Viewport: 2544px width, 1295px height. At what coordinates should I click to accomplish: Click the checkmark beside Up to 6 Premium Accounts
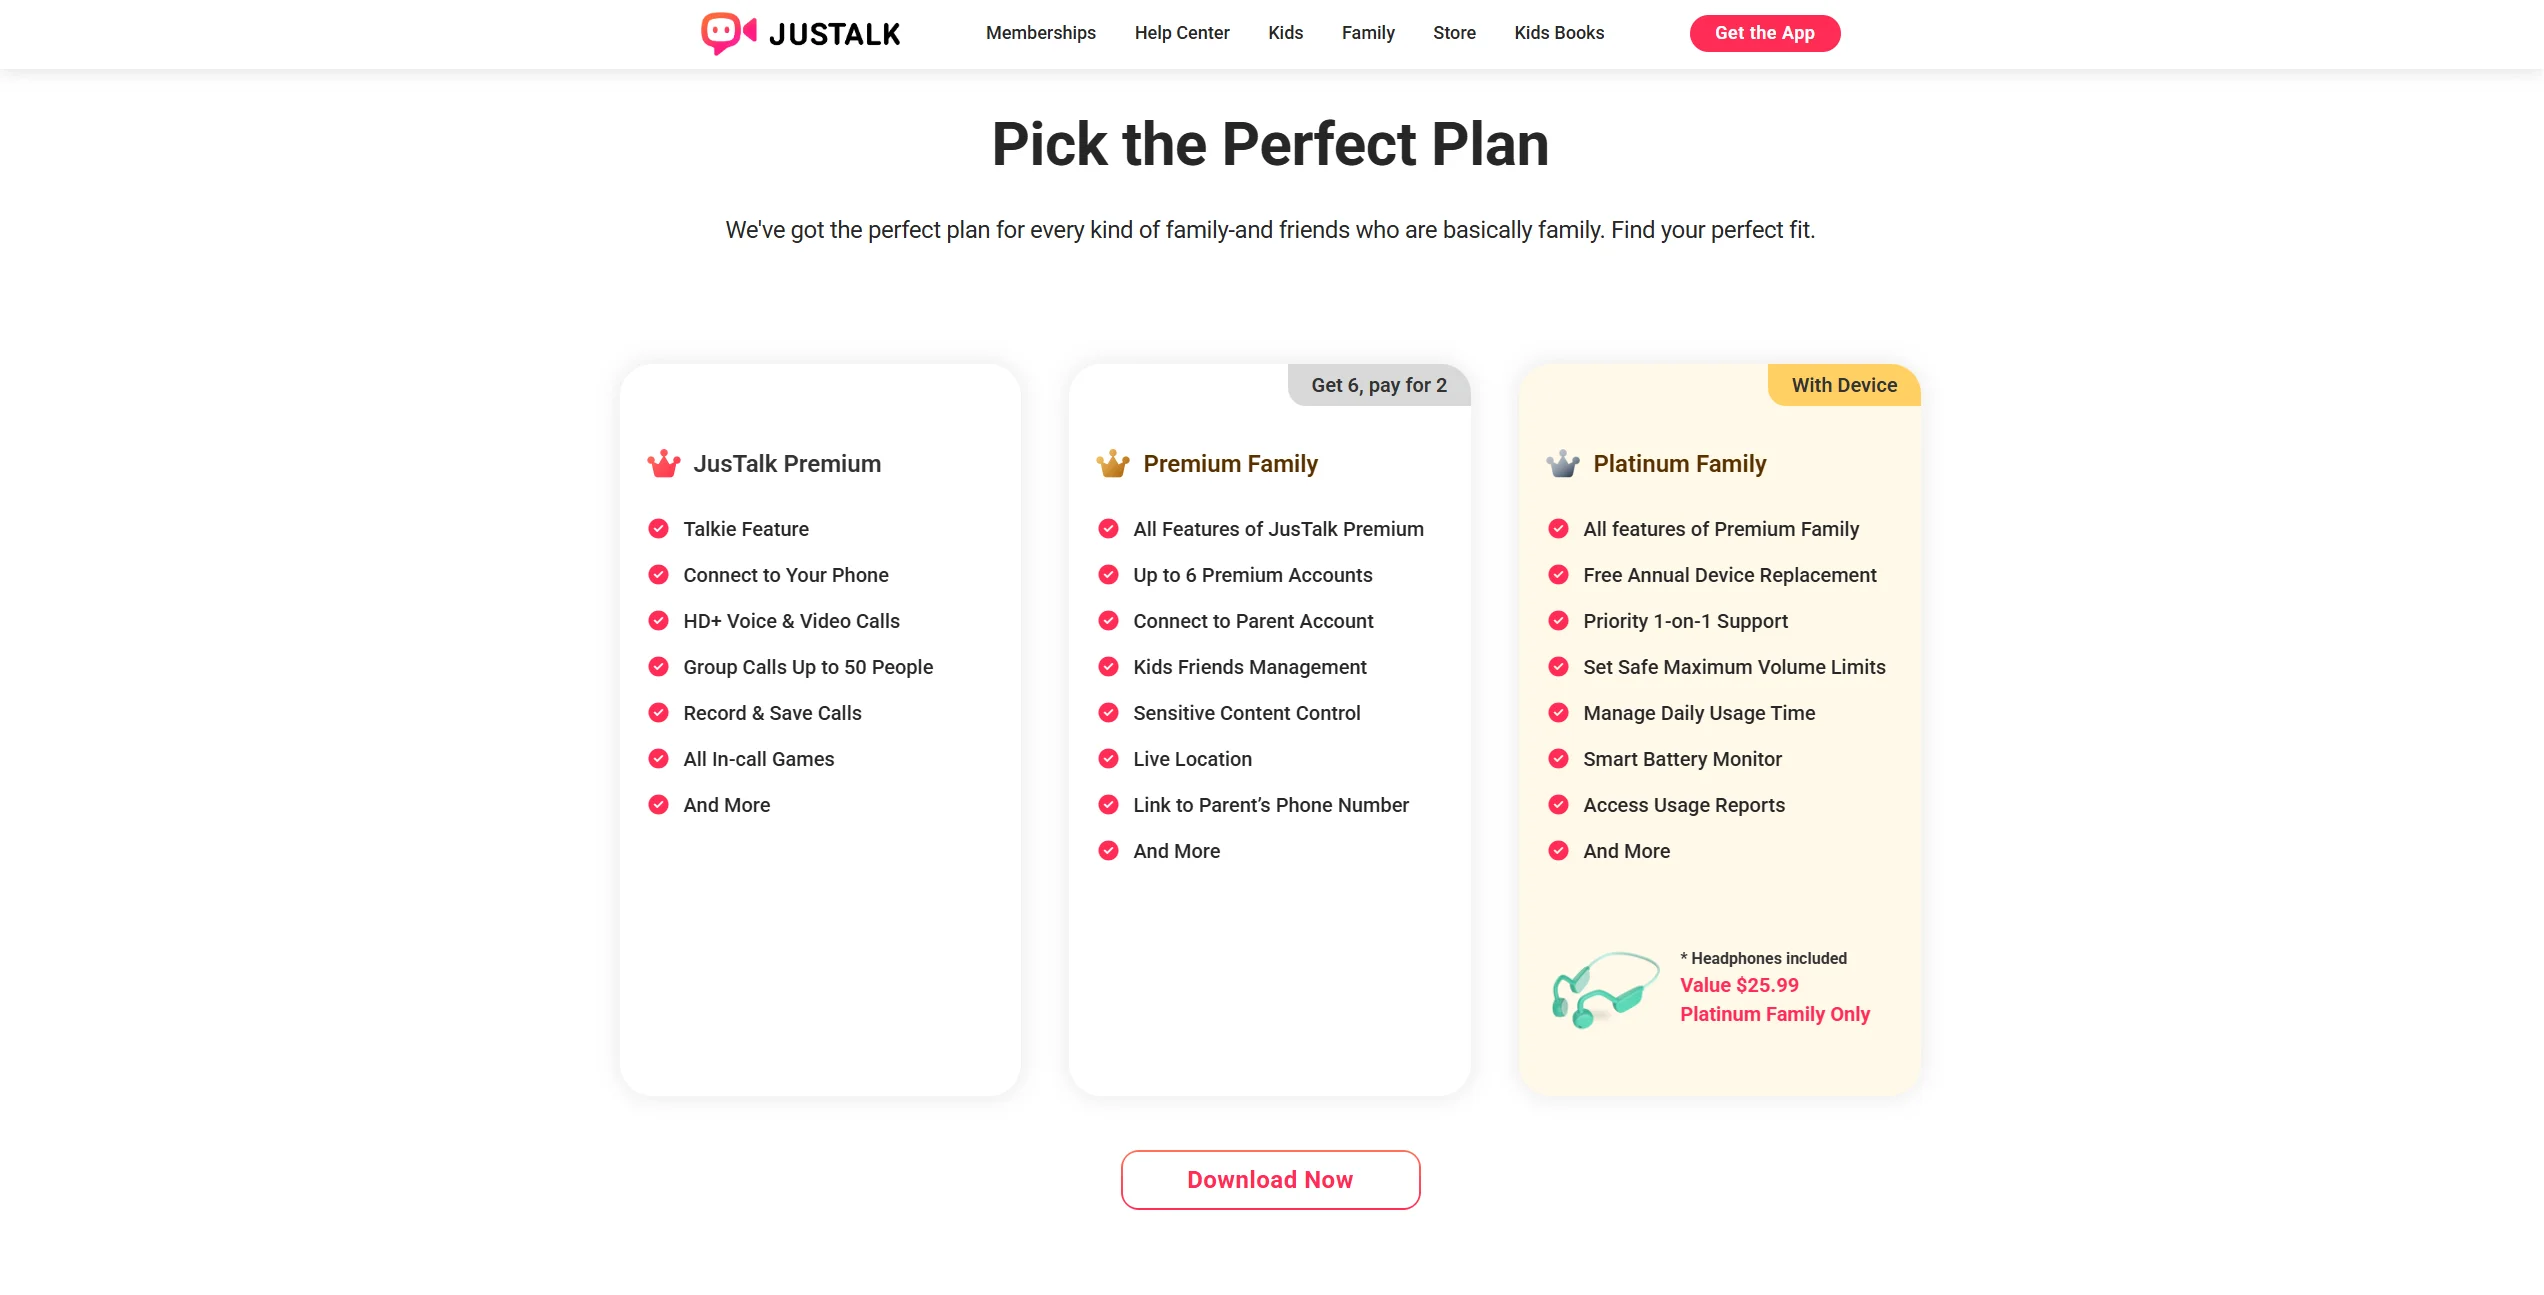tap(1108, 574)
